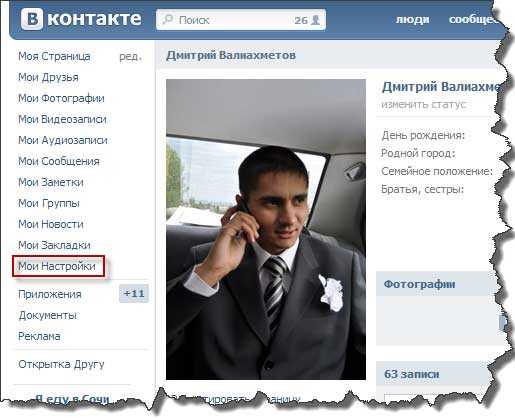Viewport: 515px width, 418px height.
Task: Open Мои Сообщения
Action: 59,161
